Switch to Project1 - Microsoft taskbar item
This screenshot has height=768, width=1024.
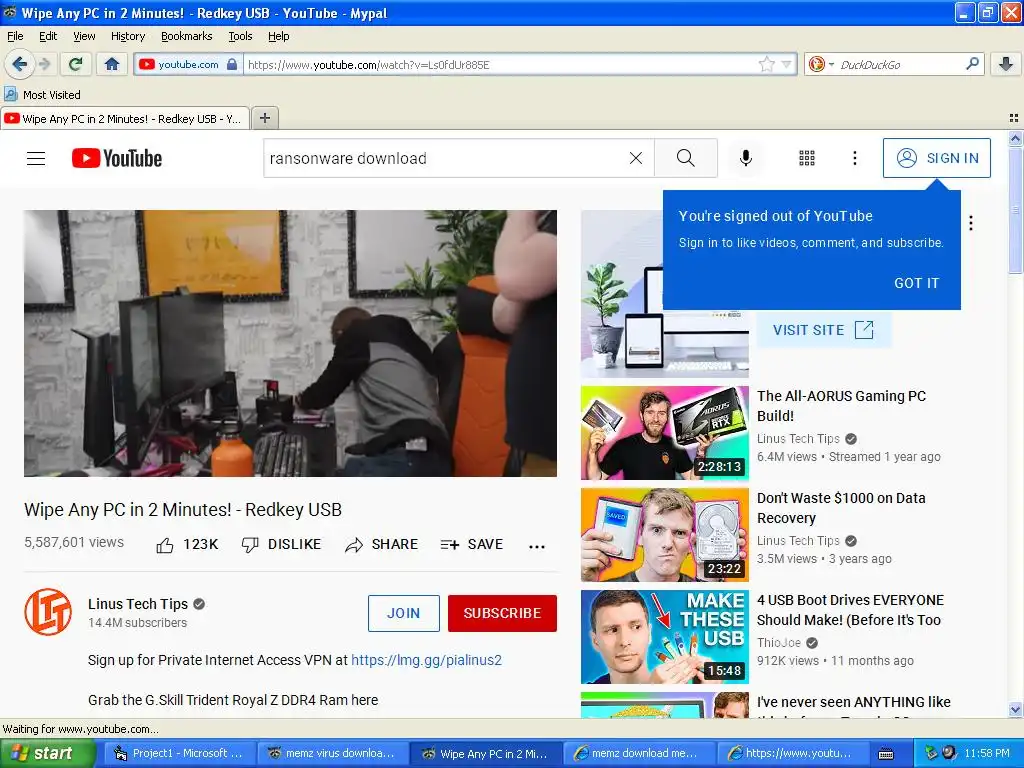(178, 753)
